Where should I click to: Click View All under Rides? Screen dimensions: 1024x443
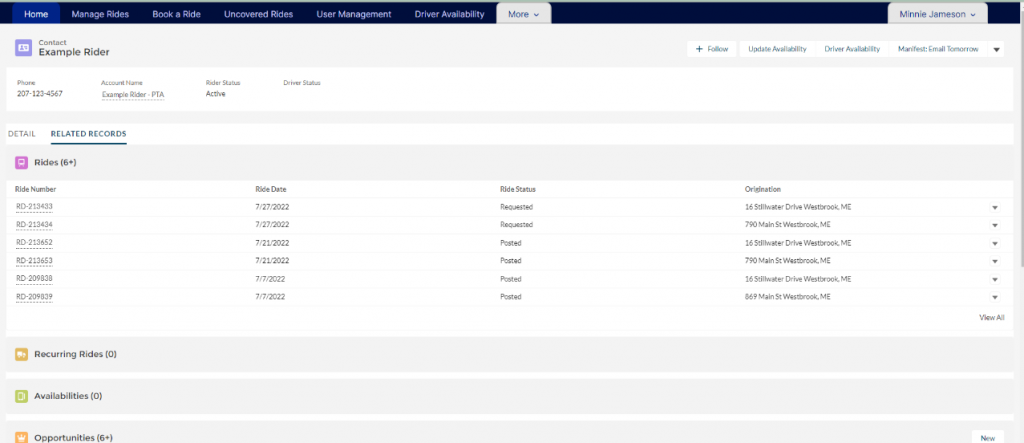pyautogui.click(x=992, y=317)
